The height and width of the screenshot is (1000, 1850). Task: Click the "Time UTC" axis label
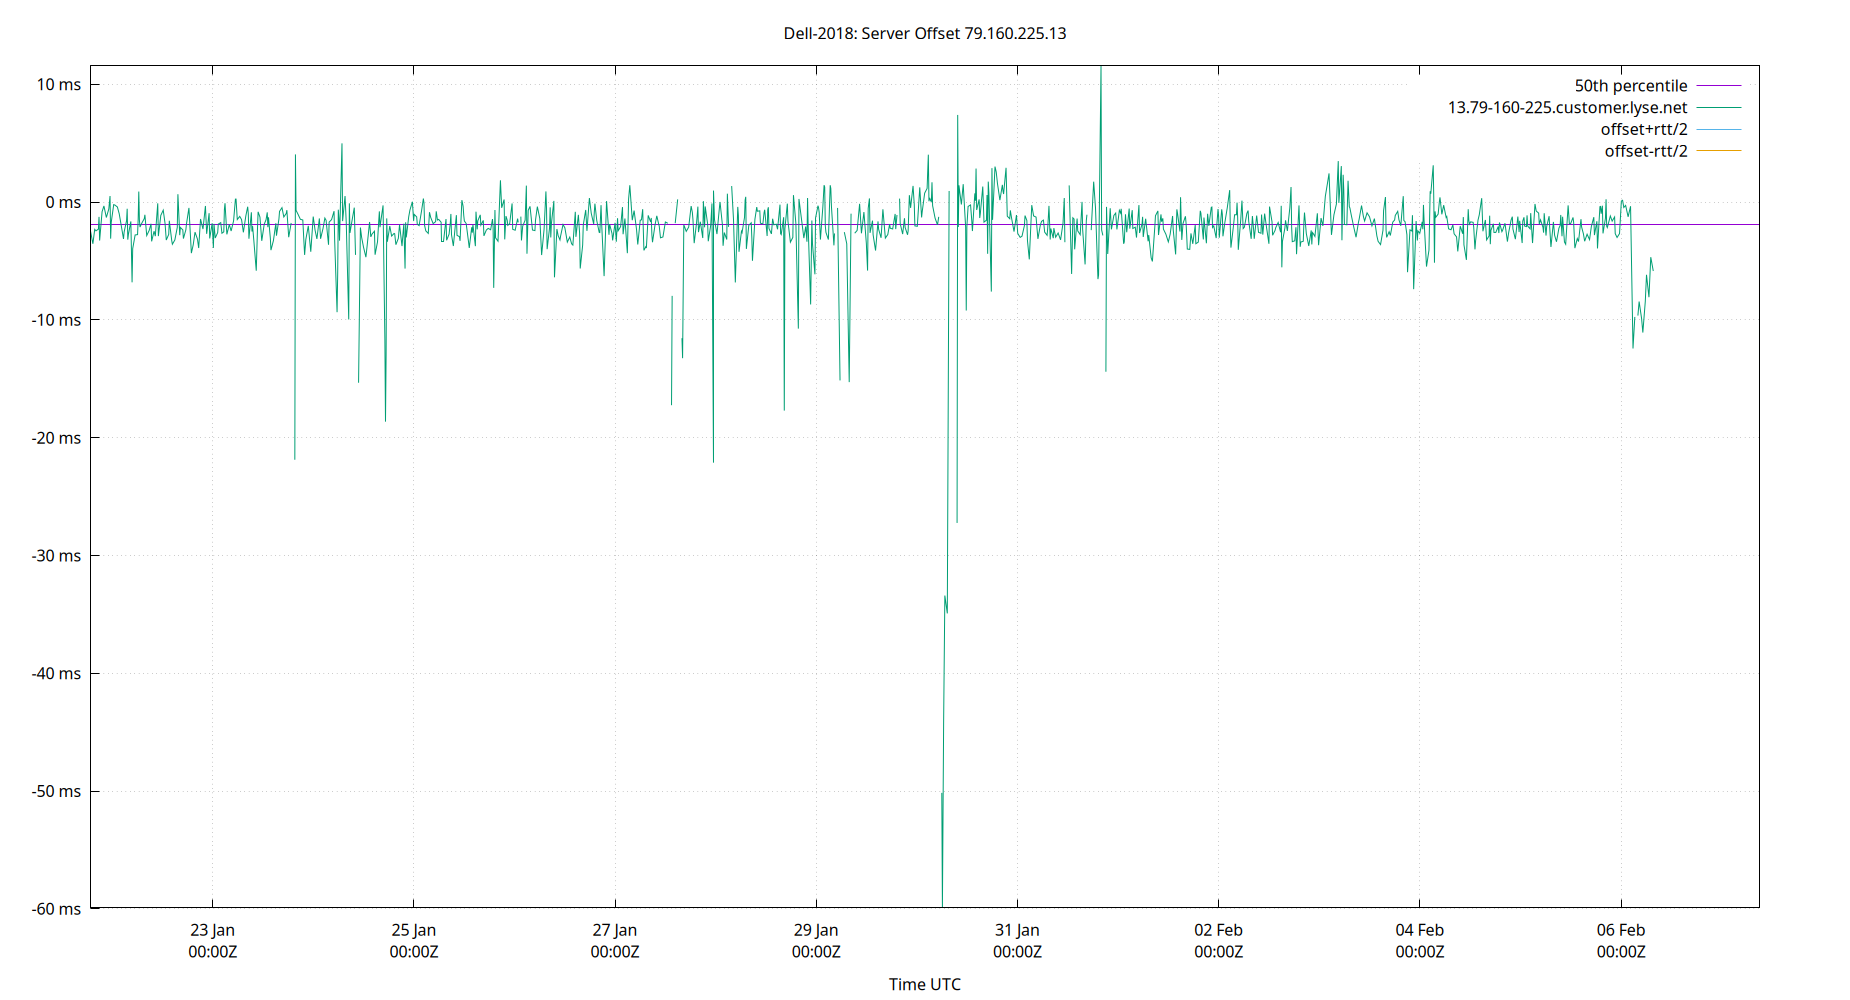pyautogui.click(x=925, y=984)
